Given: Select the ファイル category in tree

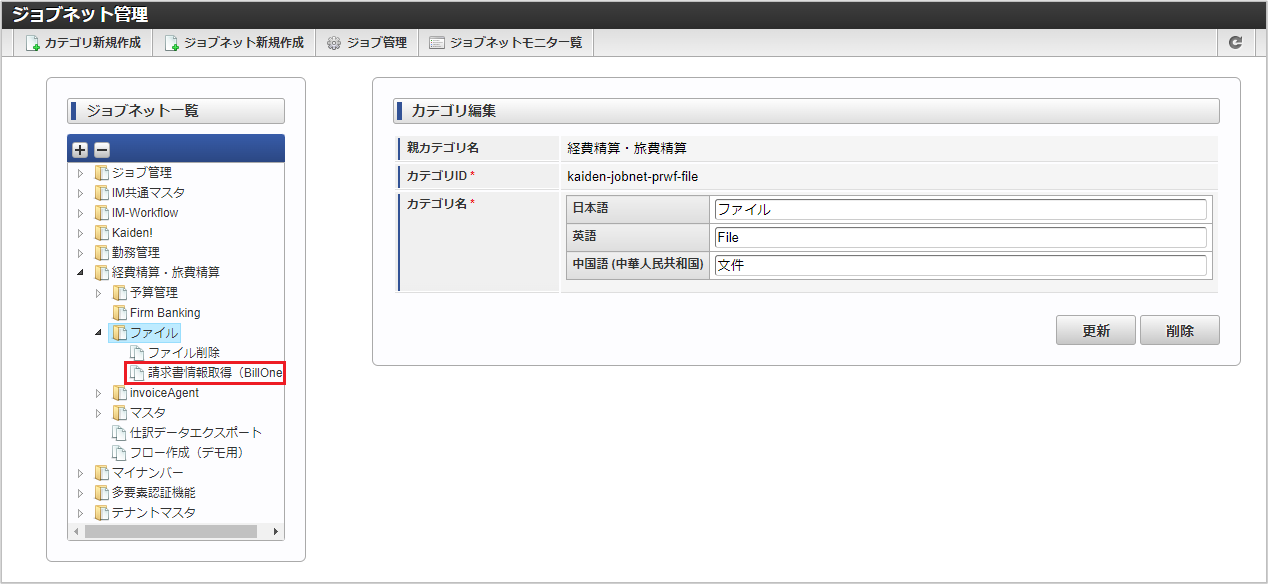Looking at the screenshot, I should coord(154,333).
